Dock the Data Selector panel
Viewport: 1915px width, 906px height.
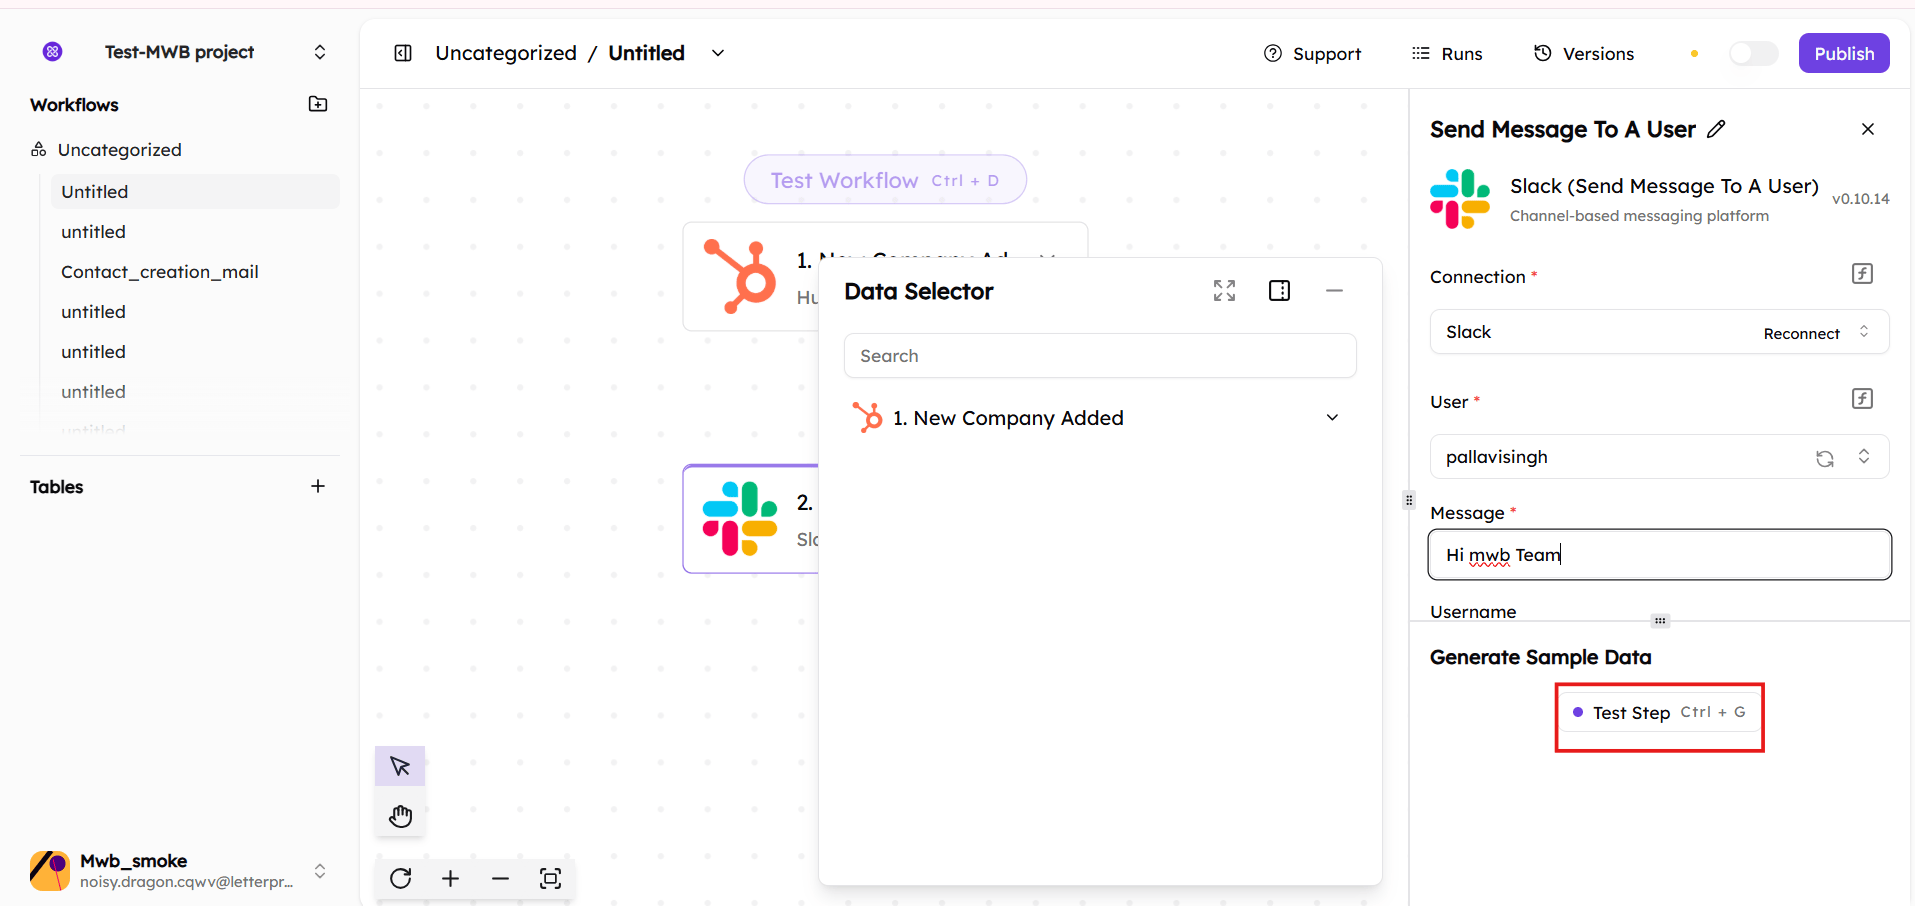[x=1279, y=291]
